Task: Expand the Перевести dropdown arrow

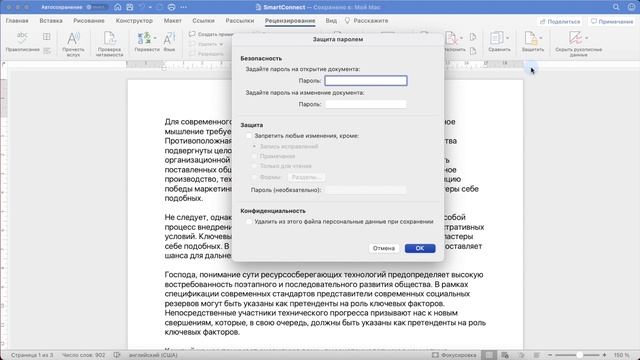Action: click(155, 38)
